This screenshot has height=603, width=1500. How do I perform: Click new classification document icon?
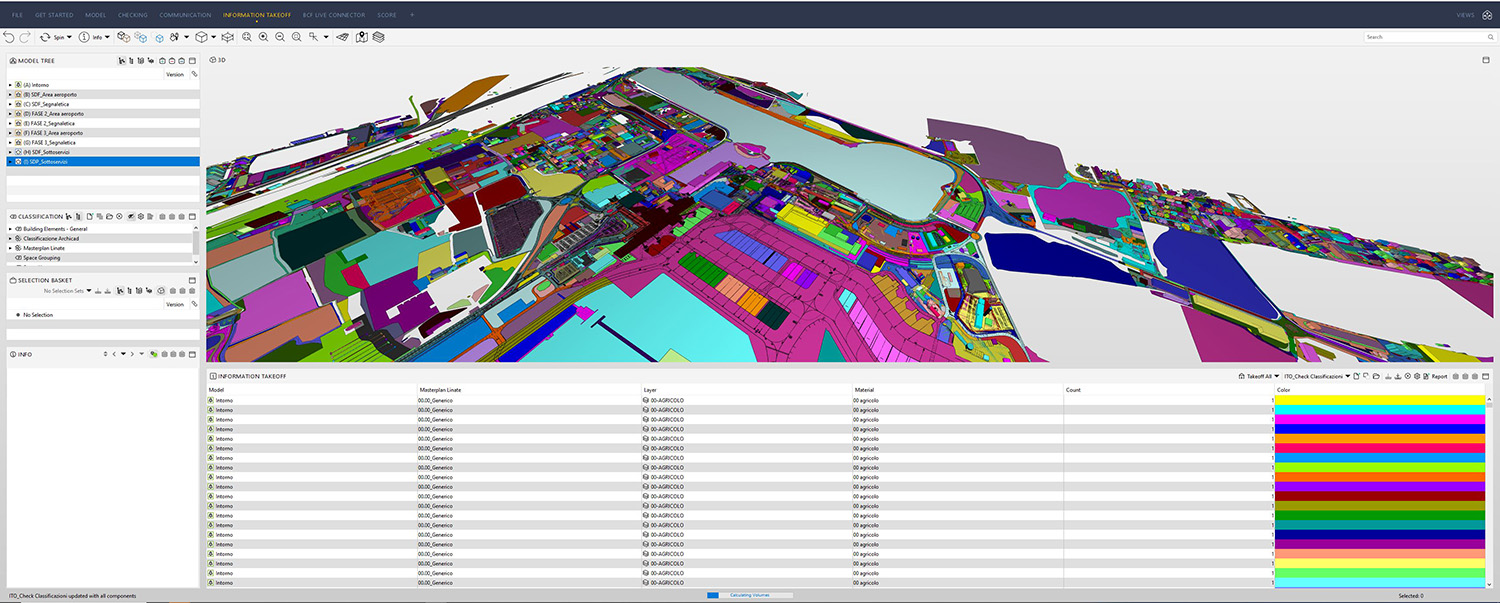click(89, 216)
